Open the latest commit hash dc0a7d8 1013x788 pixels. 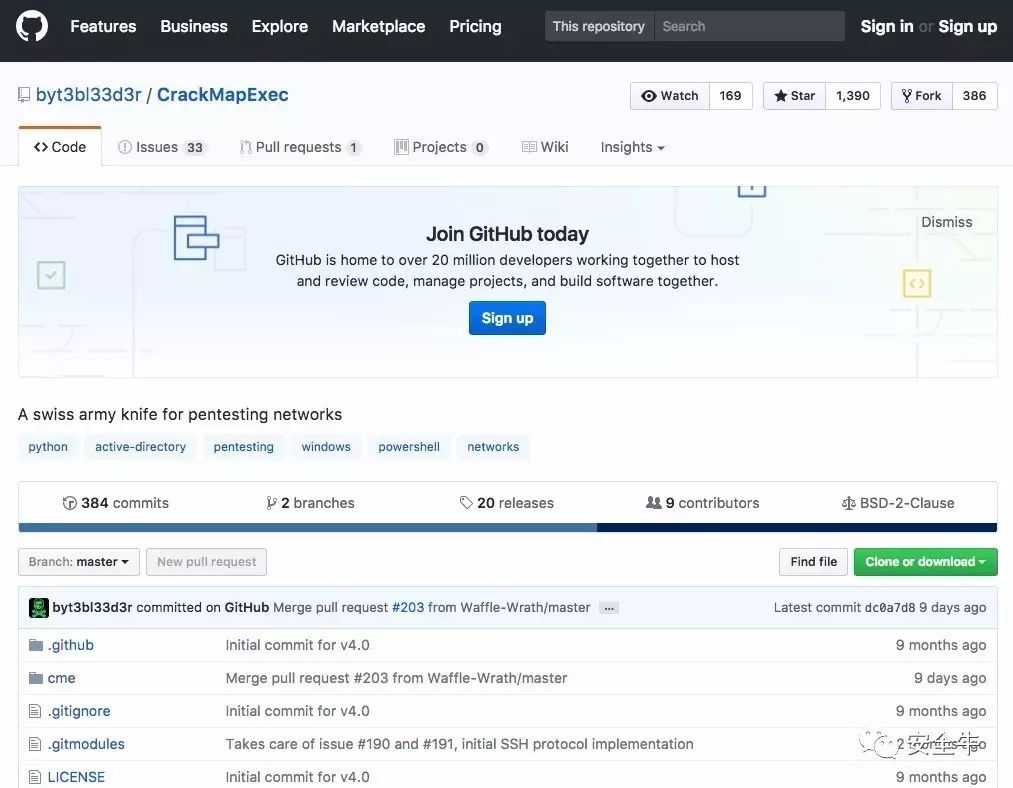point(890,608)
